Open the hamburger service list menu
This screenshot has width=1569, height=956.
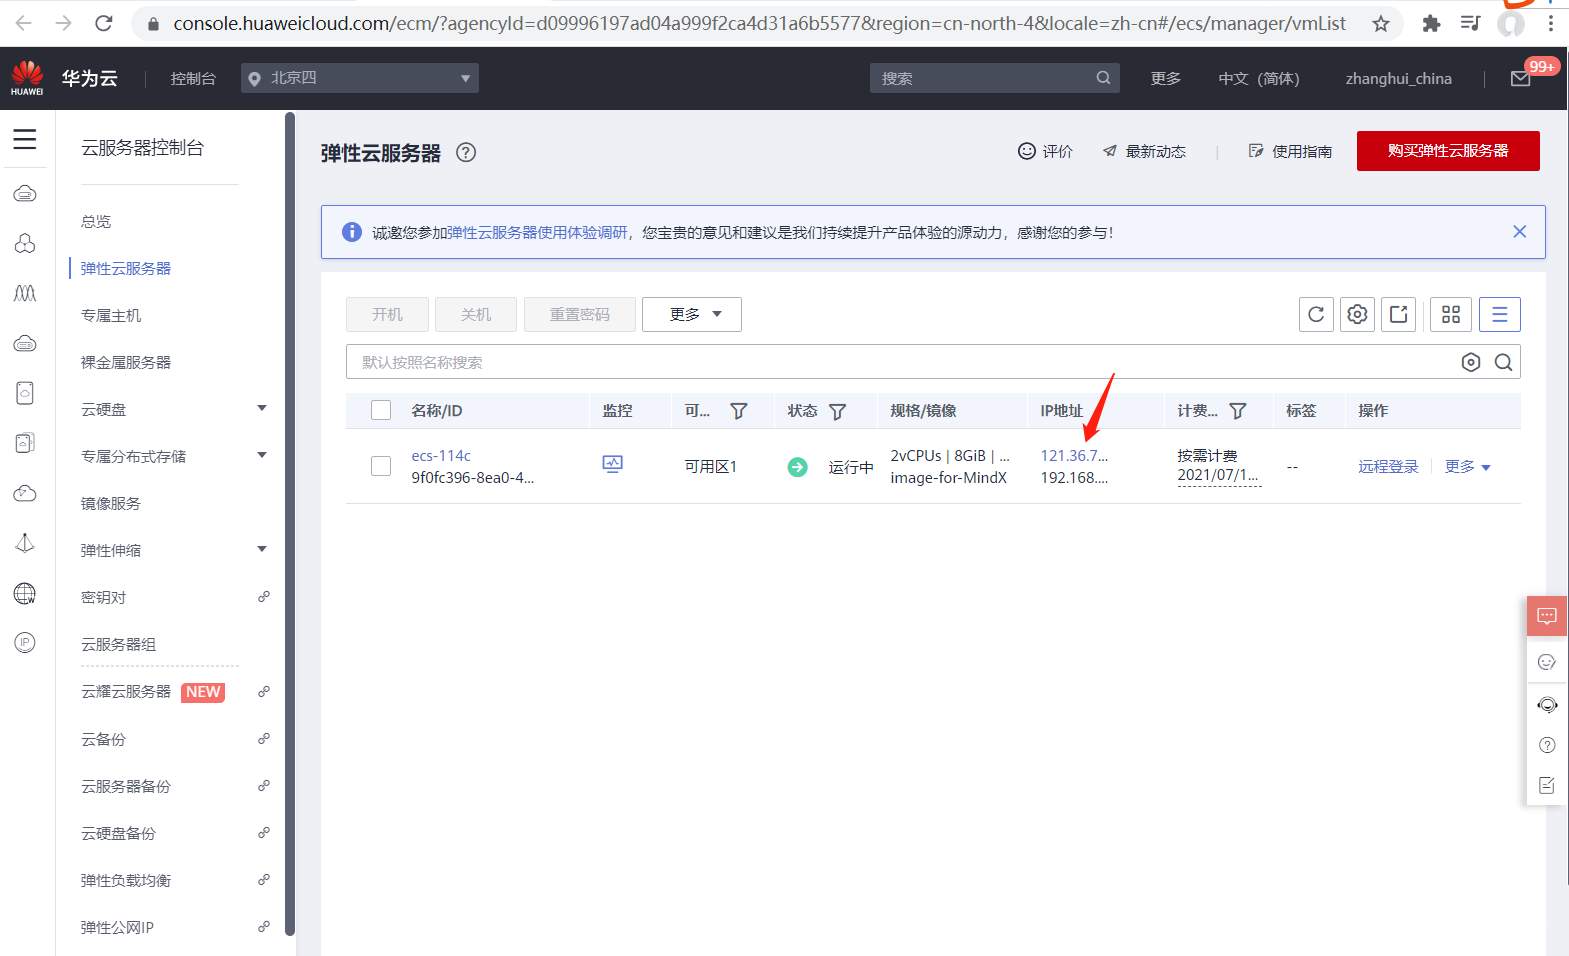click(25, 139)
